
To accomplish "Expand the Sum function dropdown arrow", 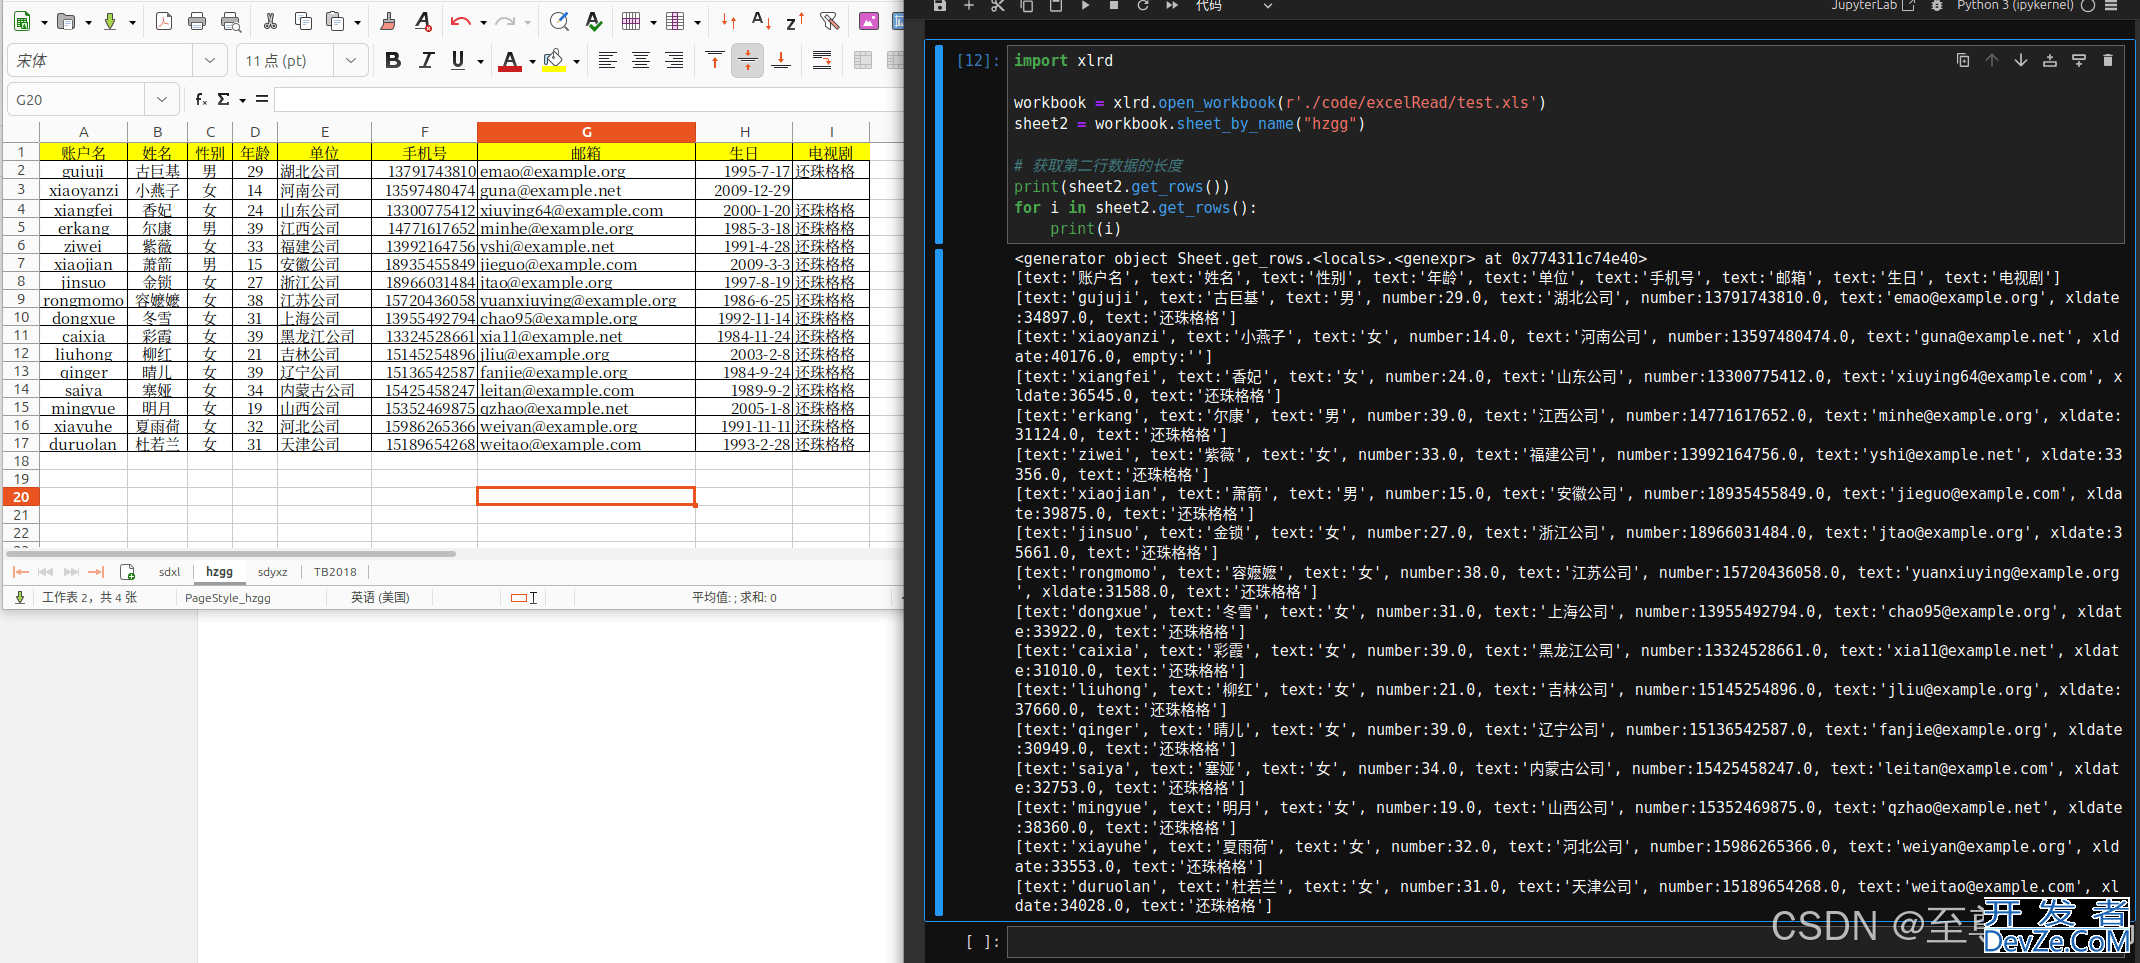I will [242, 100].
